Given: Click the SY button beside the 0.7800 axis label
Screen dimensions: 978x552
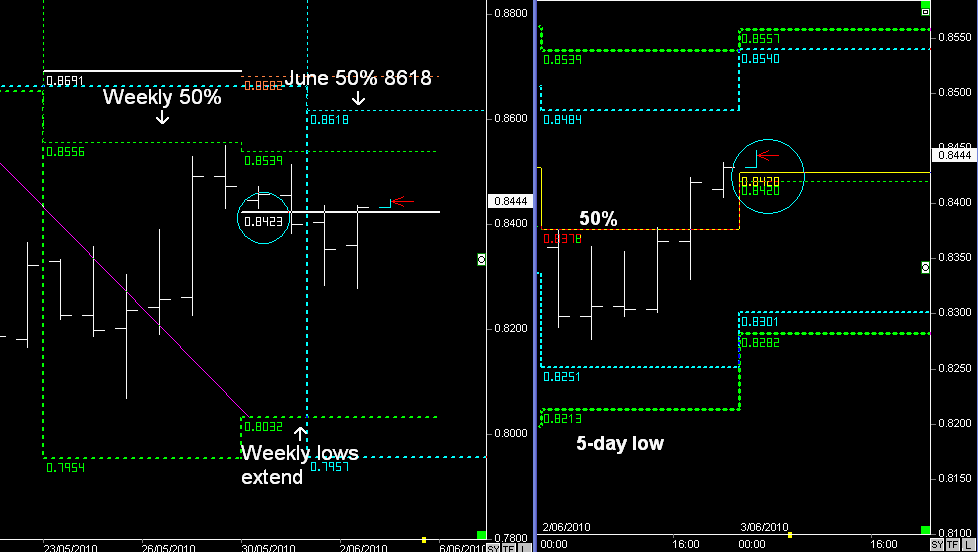Looking at the screenshot, I should [x=492, y=548].
